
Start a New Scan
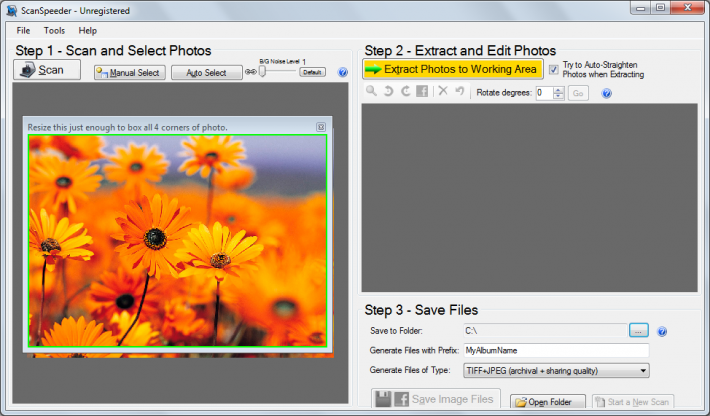click(x=633, y=402)
